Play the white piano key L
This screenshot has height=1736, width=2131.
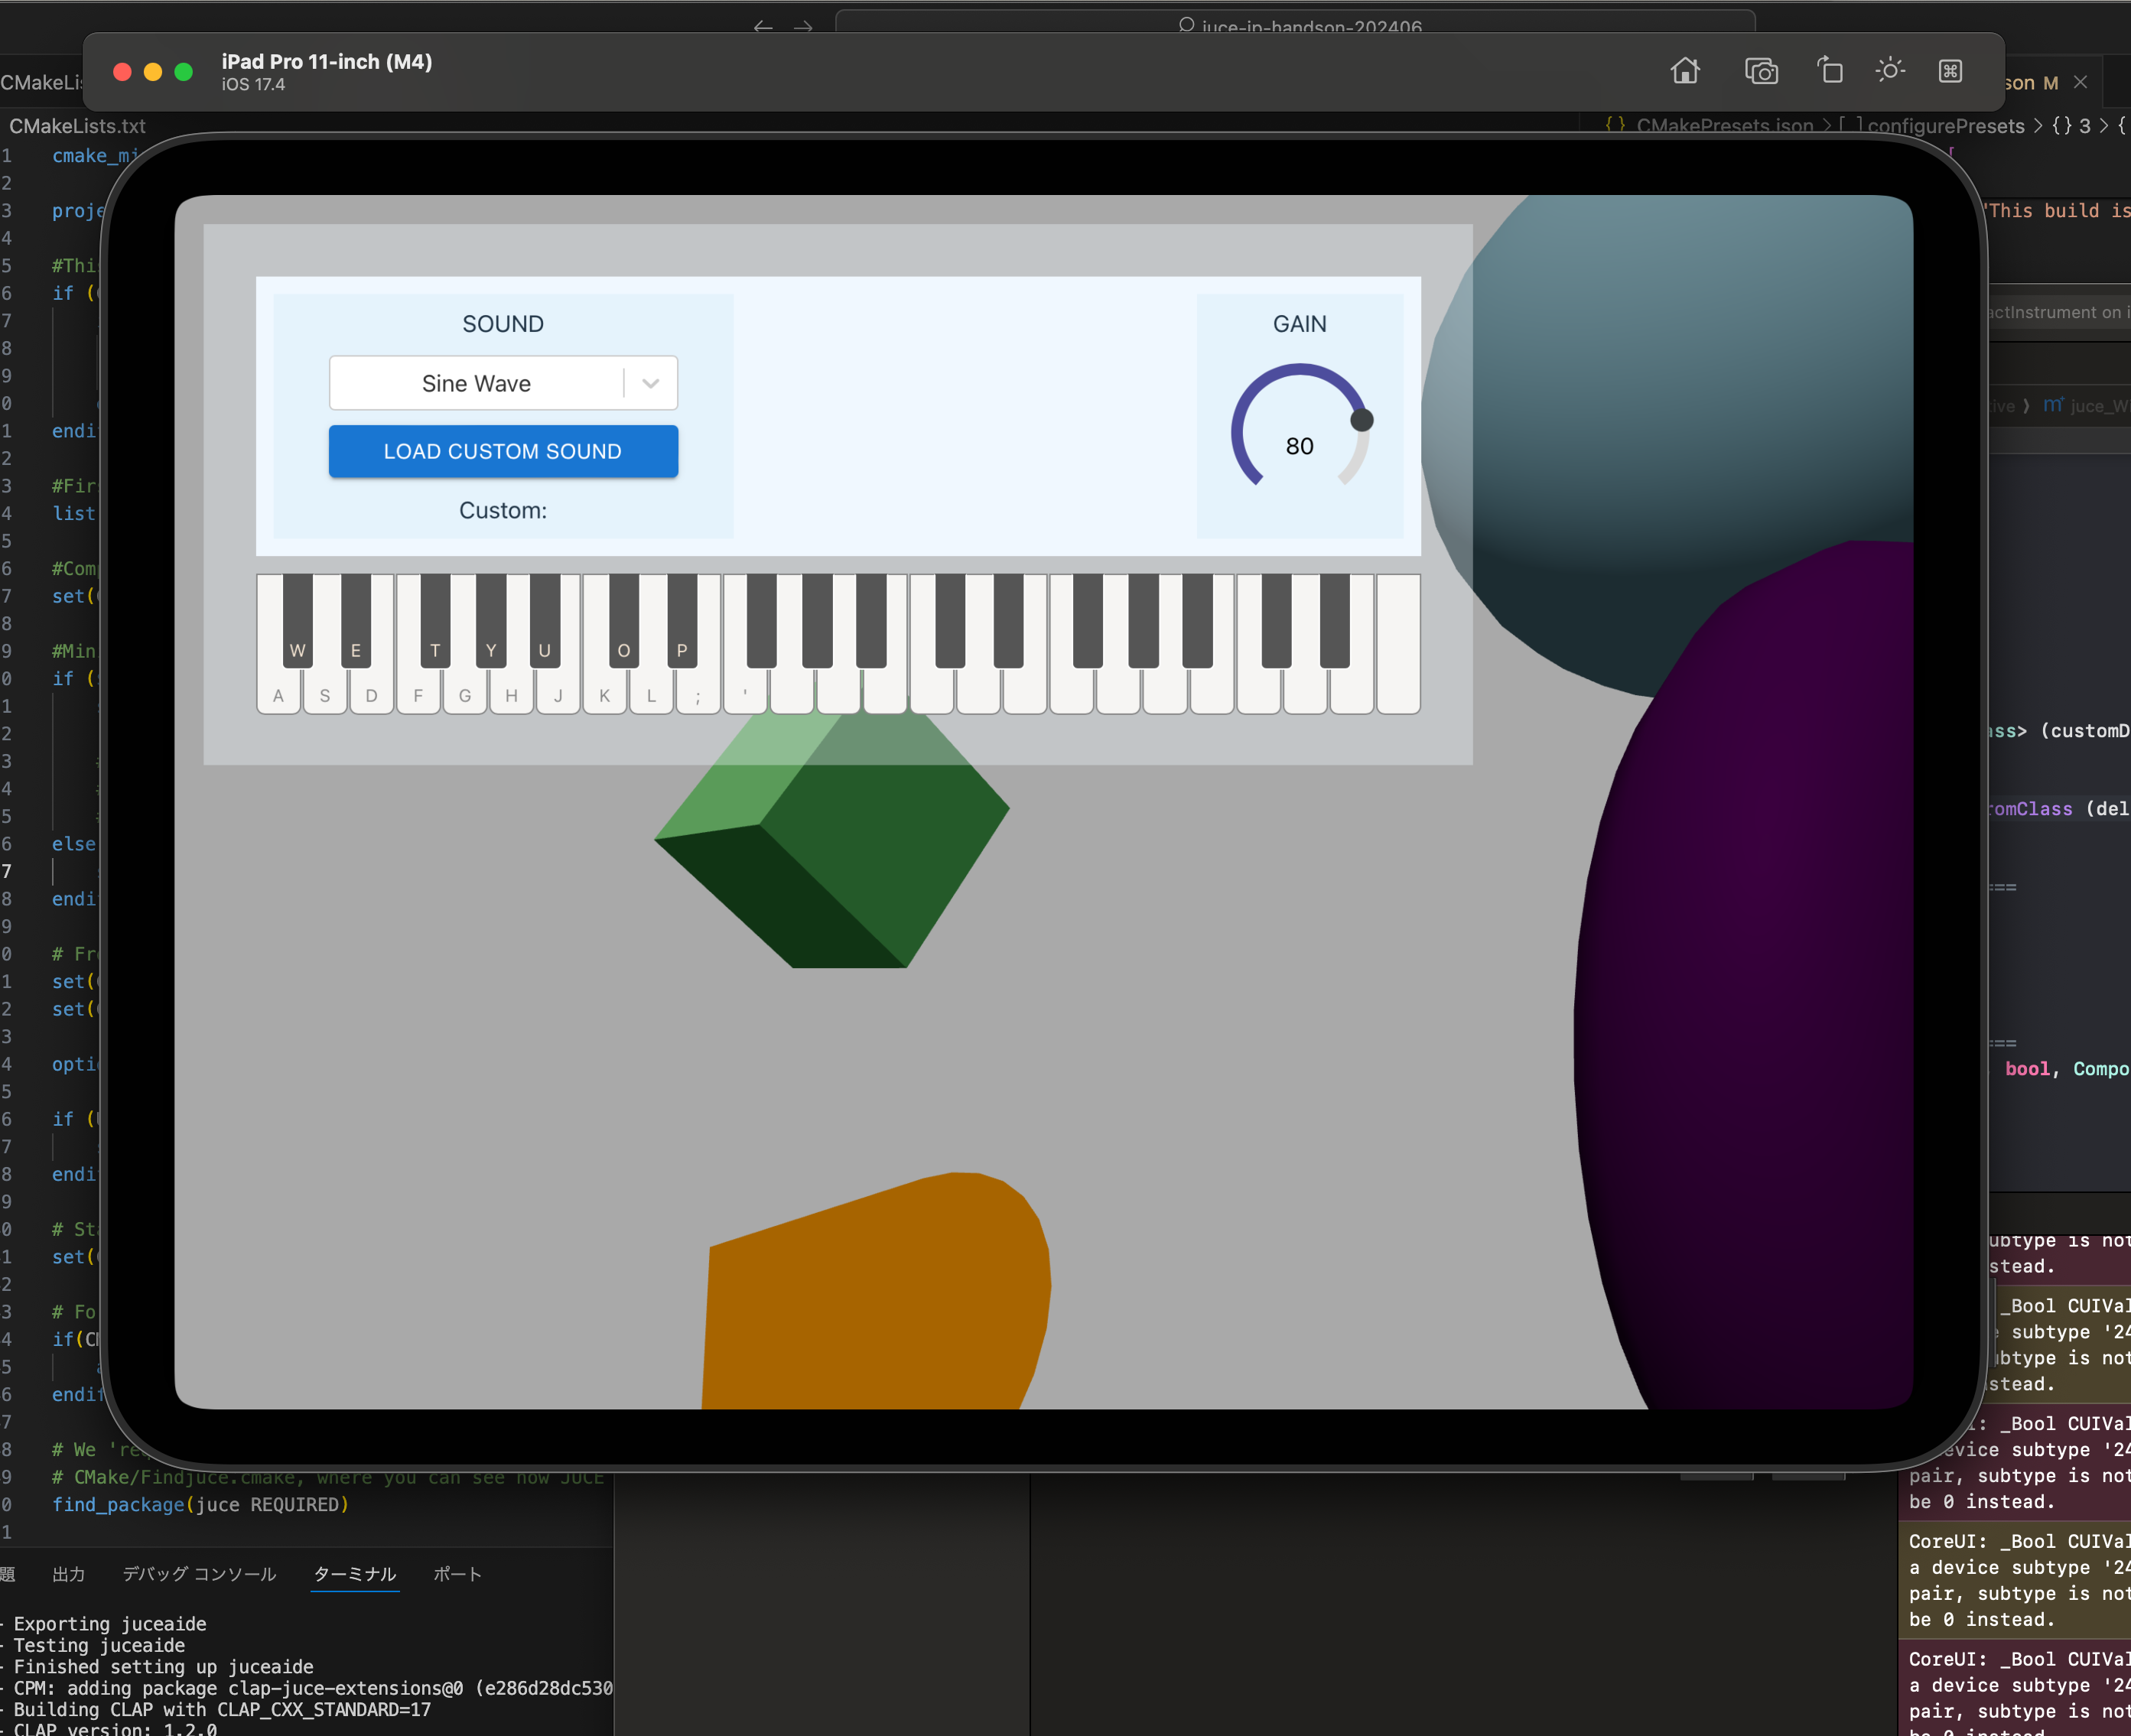tap(652, 692)
